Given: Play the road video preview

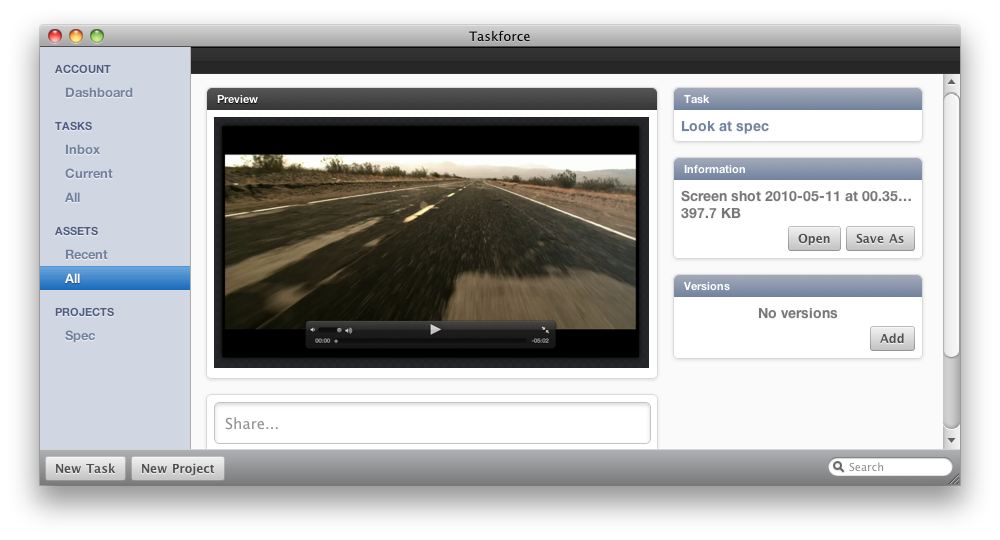Looking at the screenshot, I should [435, 329].
